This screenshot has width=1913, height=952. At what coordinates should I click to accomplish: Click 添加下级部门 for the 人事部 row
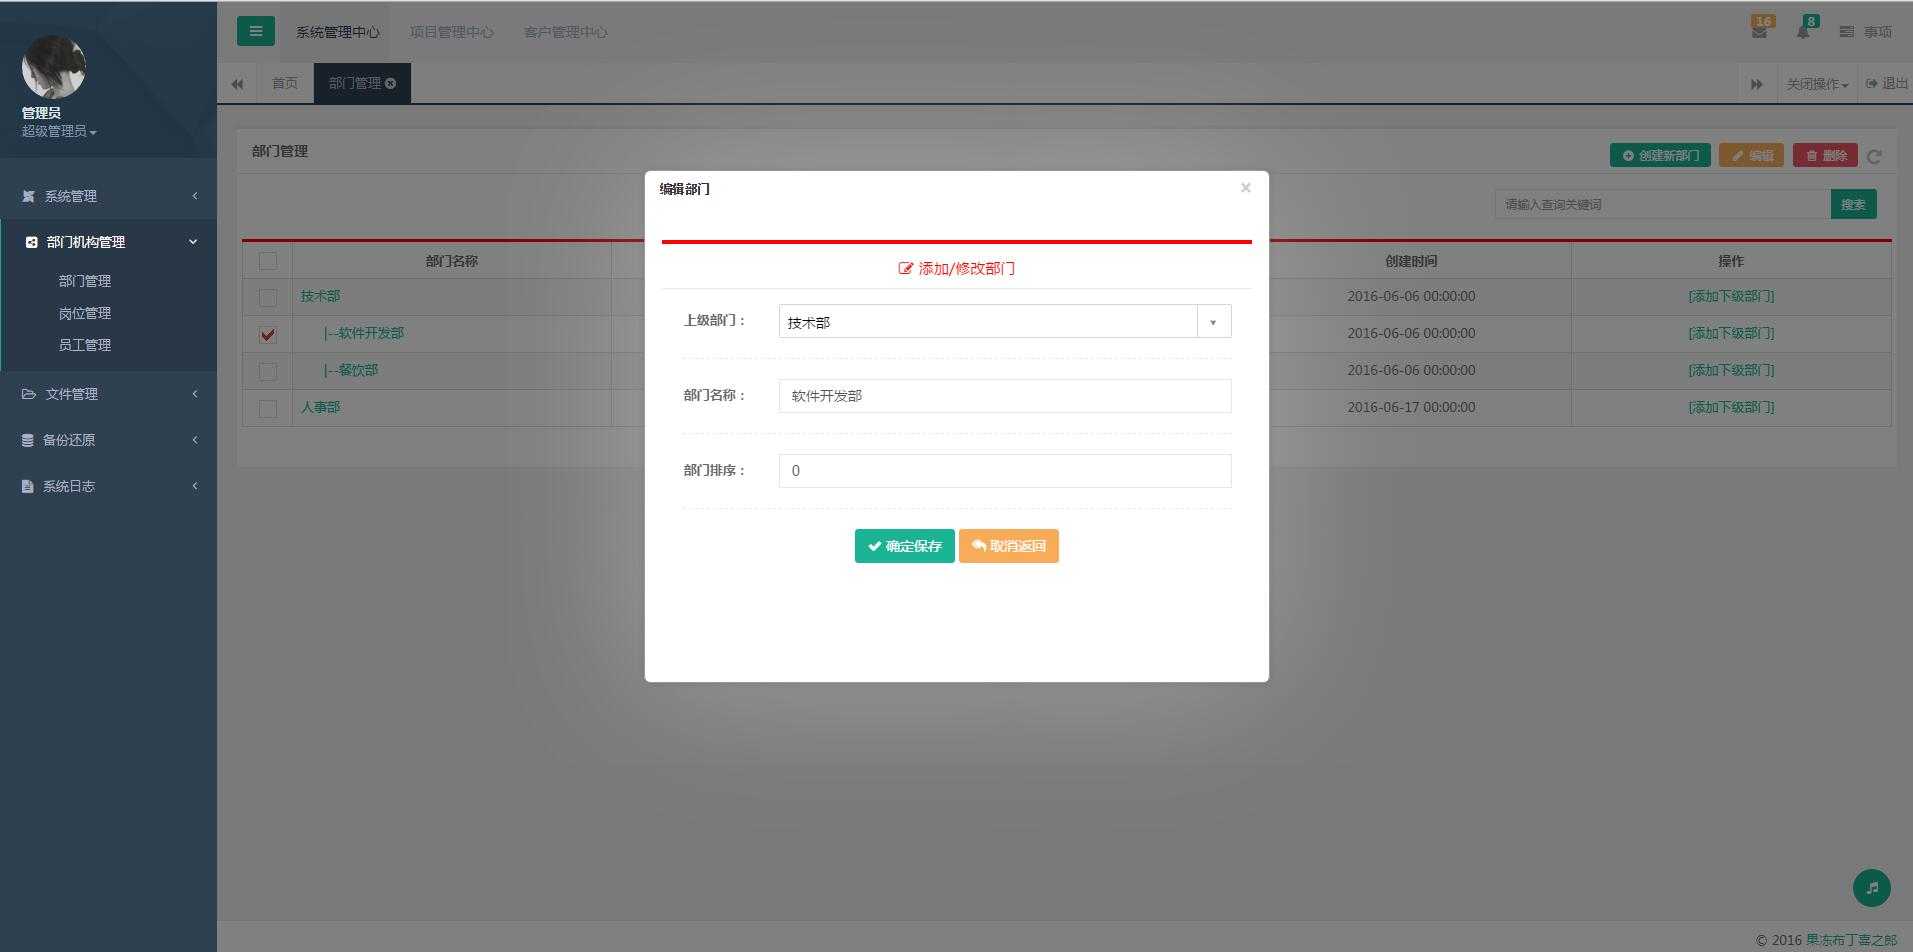pos(1731,407)
